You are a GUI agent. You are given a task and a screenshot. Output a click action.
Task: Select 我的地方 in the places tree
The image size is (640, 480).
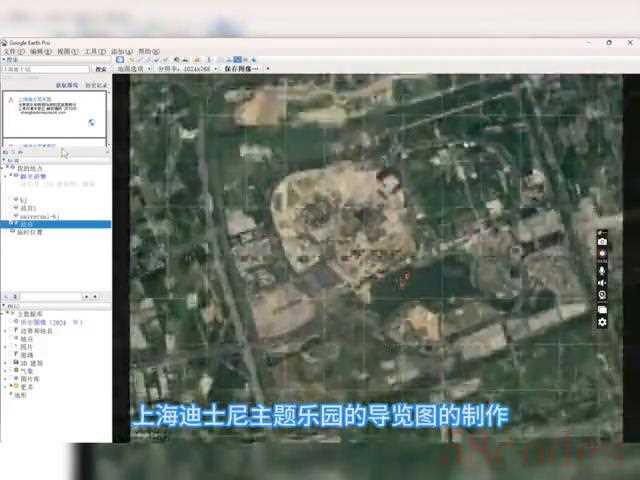coord(29,168)
